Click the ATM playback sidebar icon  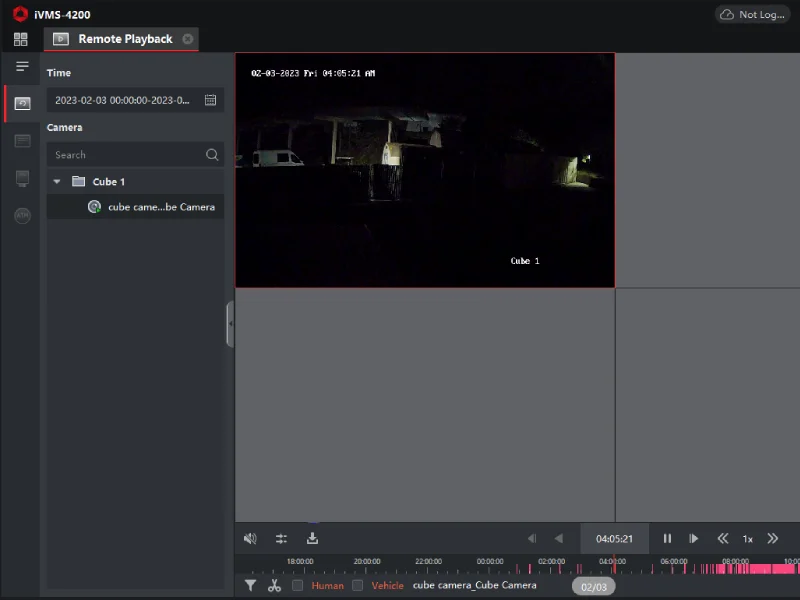coord(22,215)
